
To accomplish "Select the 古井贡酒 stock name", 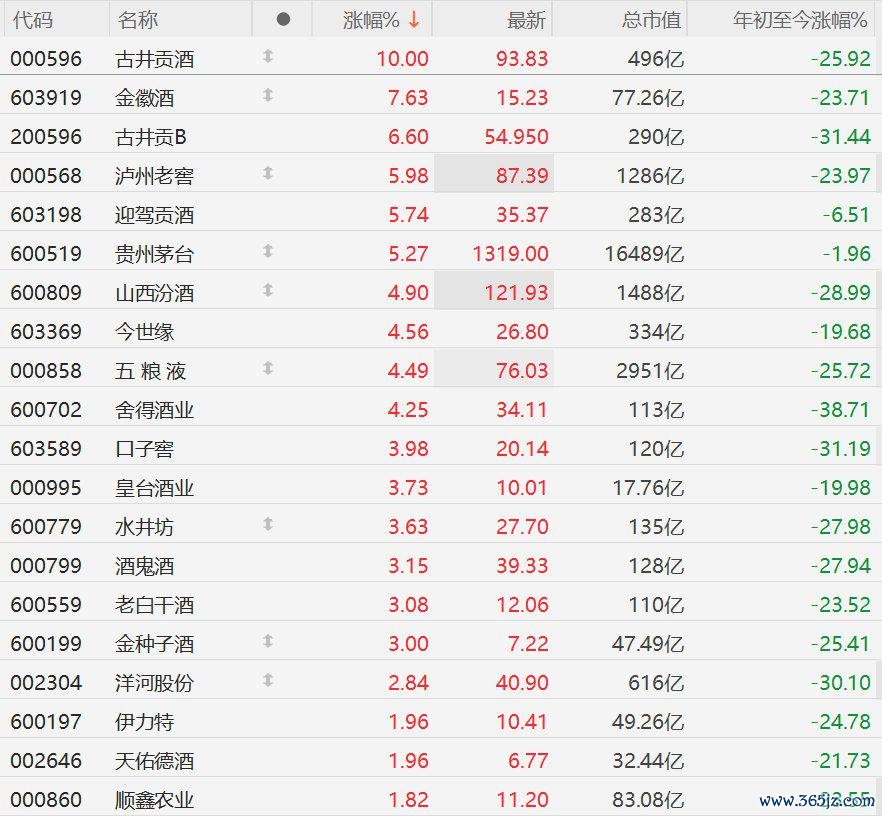I will pos(155,59).
